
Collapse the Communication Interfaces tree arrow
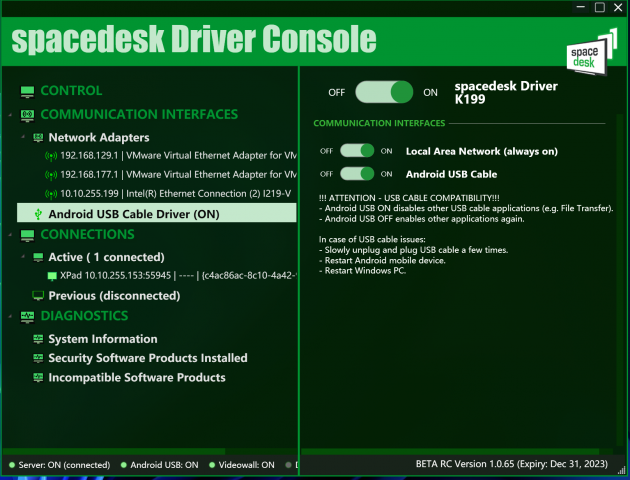pyautogui.click(x=8, y=115)
